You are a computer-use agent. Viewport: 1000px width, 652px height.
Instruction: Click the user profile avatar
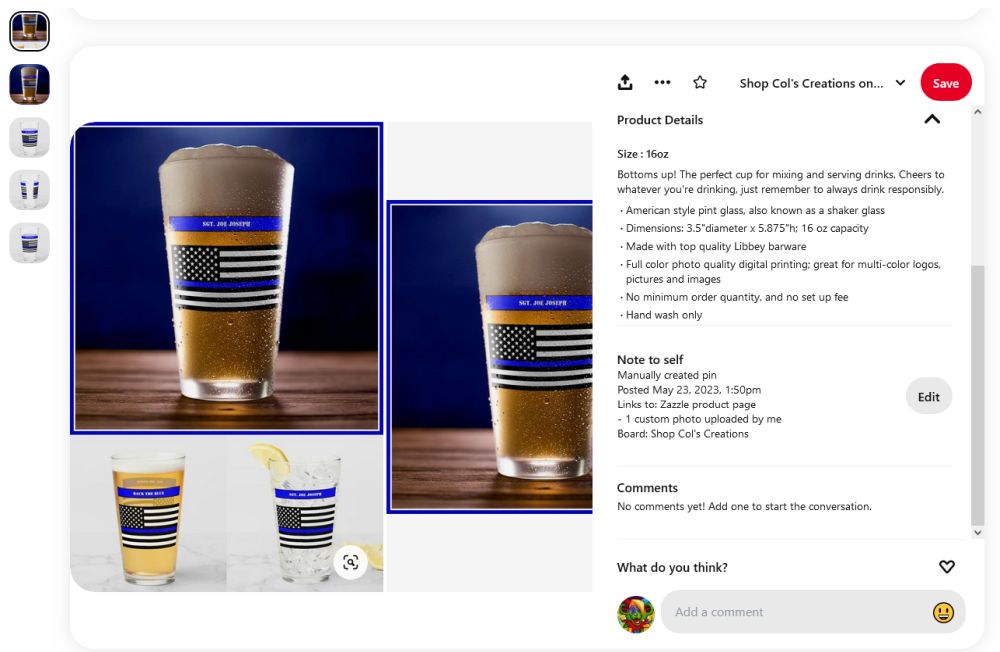pyautogui.click(x=636, y=614)
